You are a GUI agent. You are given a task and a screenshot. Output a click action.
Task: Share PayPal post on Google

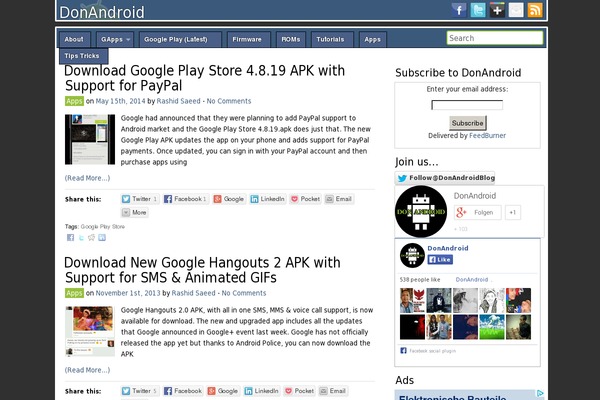(x=229, y=199)
